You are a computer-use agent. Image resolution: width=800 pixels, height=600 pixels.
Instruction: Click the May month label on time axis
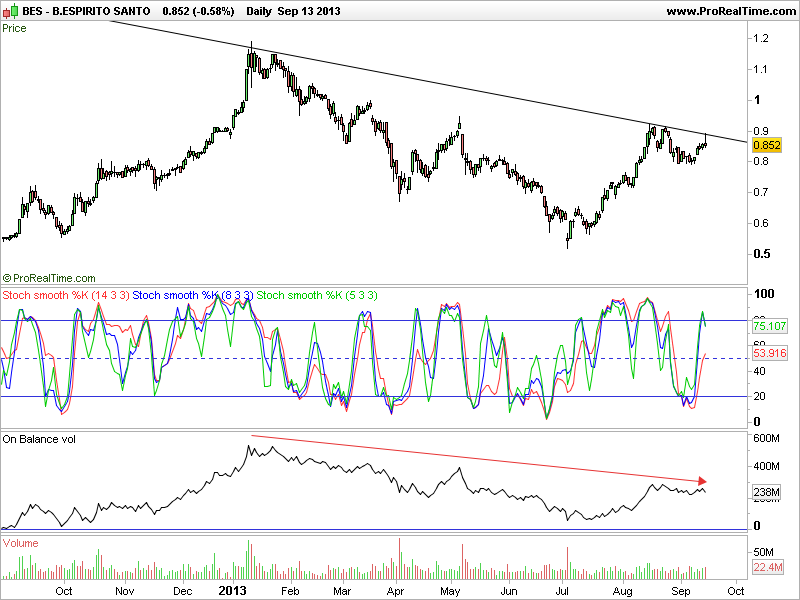click(x=450, y=591)
